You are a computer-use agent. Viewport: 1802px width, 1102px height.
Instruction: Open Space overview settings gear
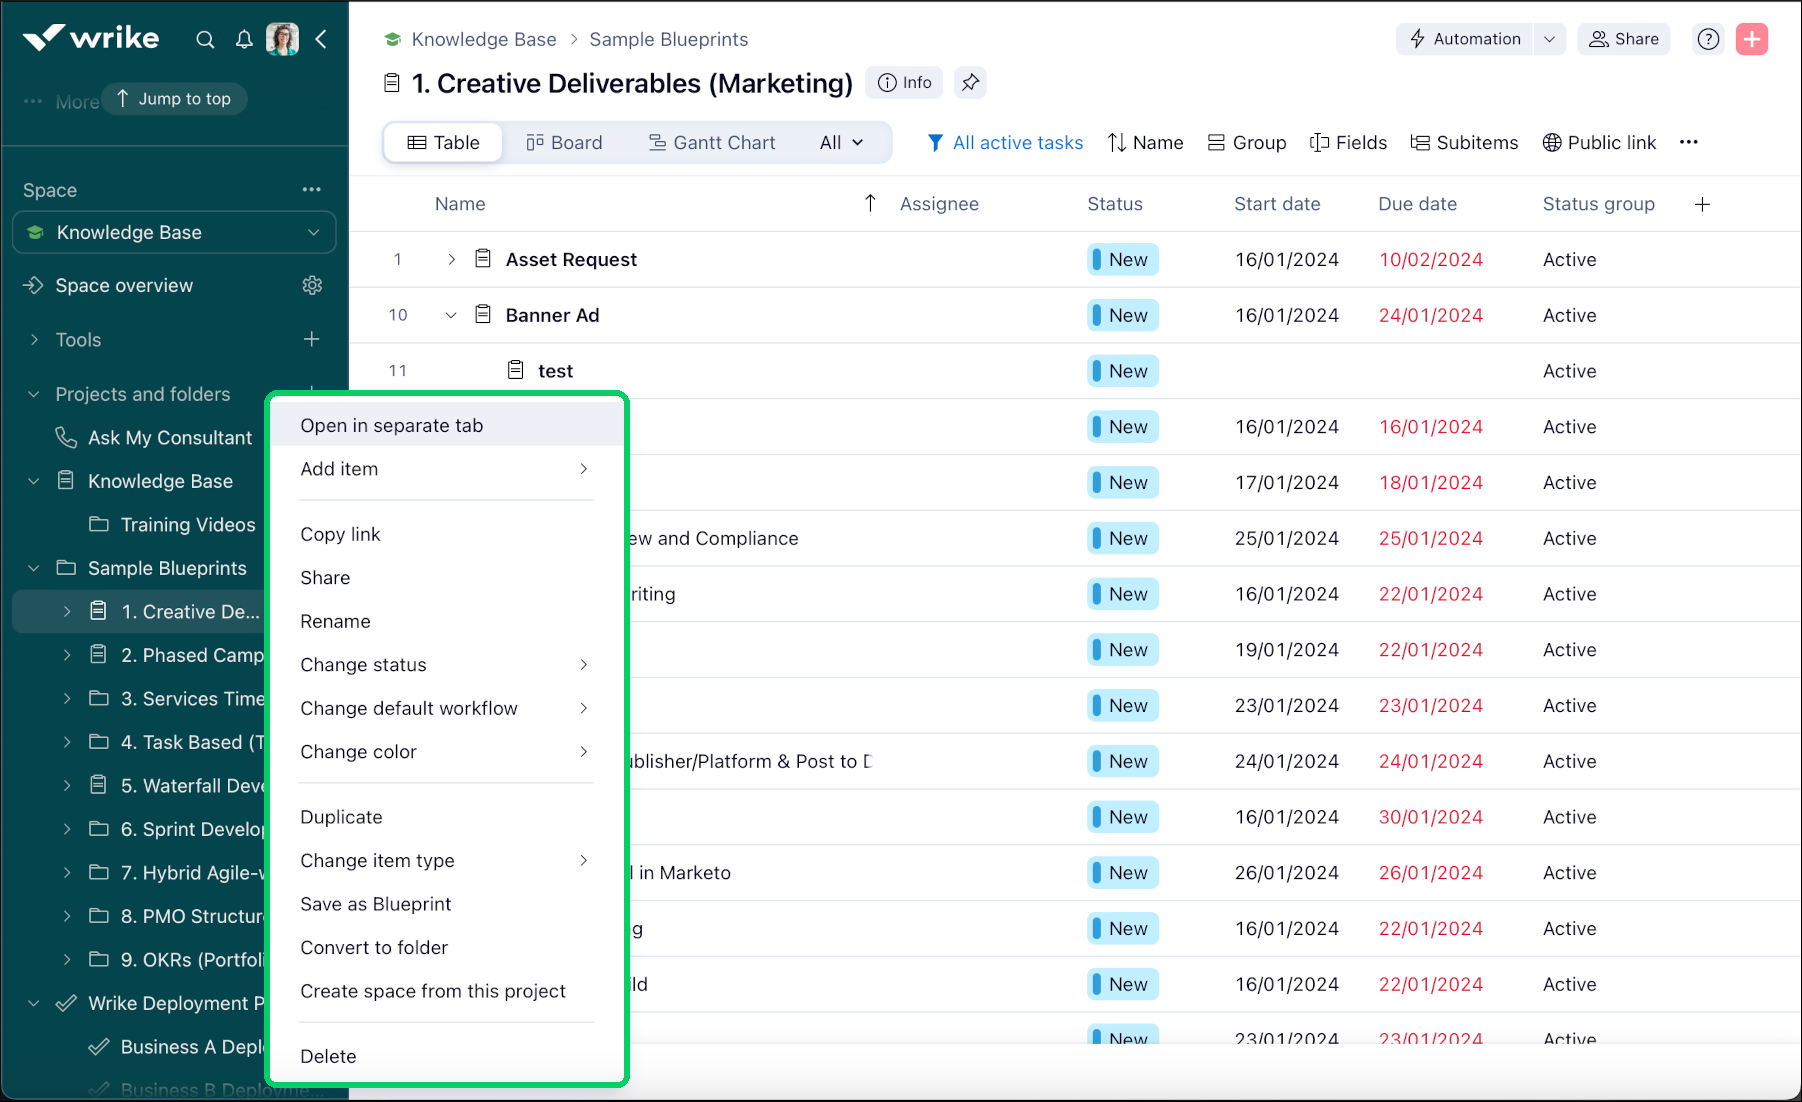tap(312, 286)
